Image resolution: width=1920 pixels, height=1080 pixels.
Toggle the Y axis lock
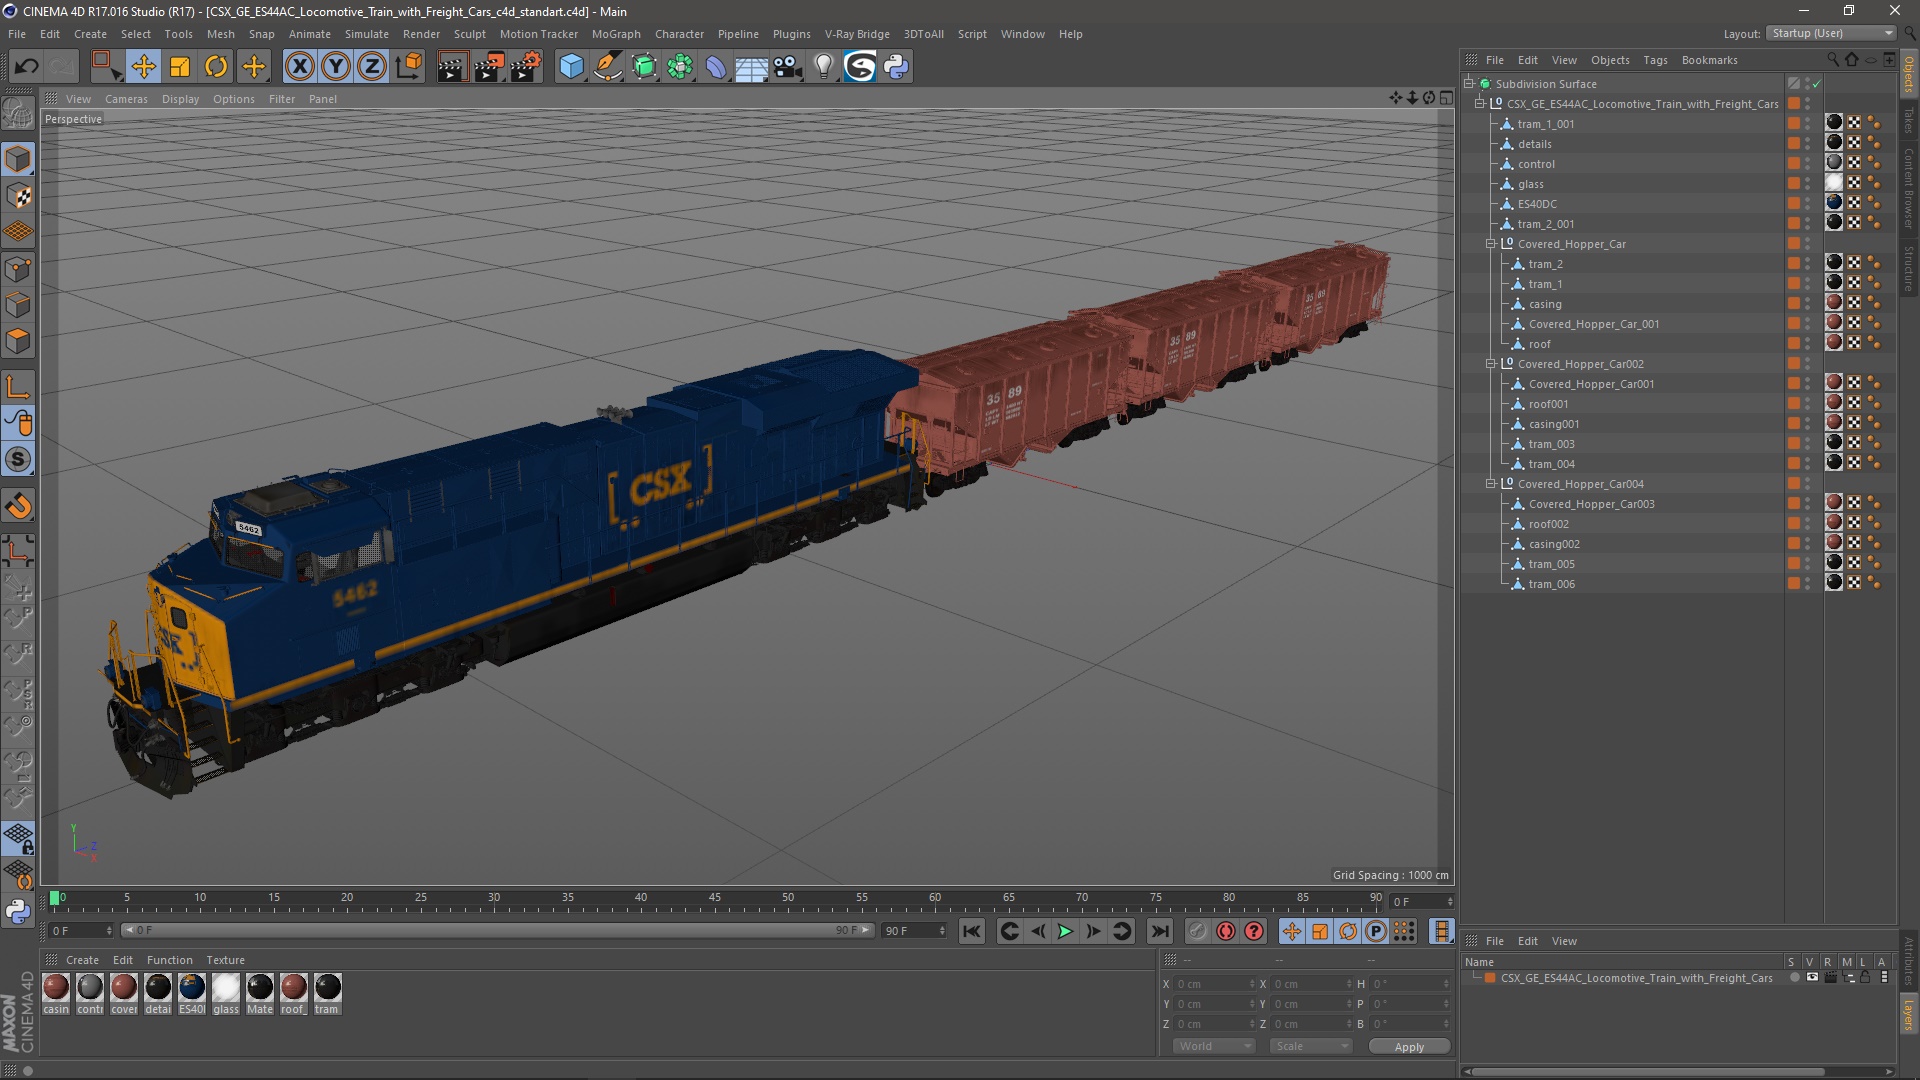336,67
